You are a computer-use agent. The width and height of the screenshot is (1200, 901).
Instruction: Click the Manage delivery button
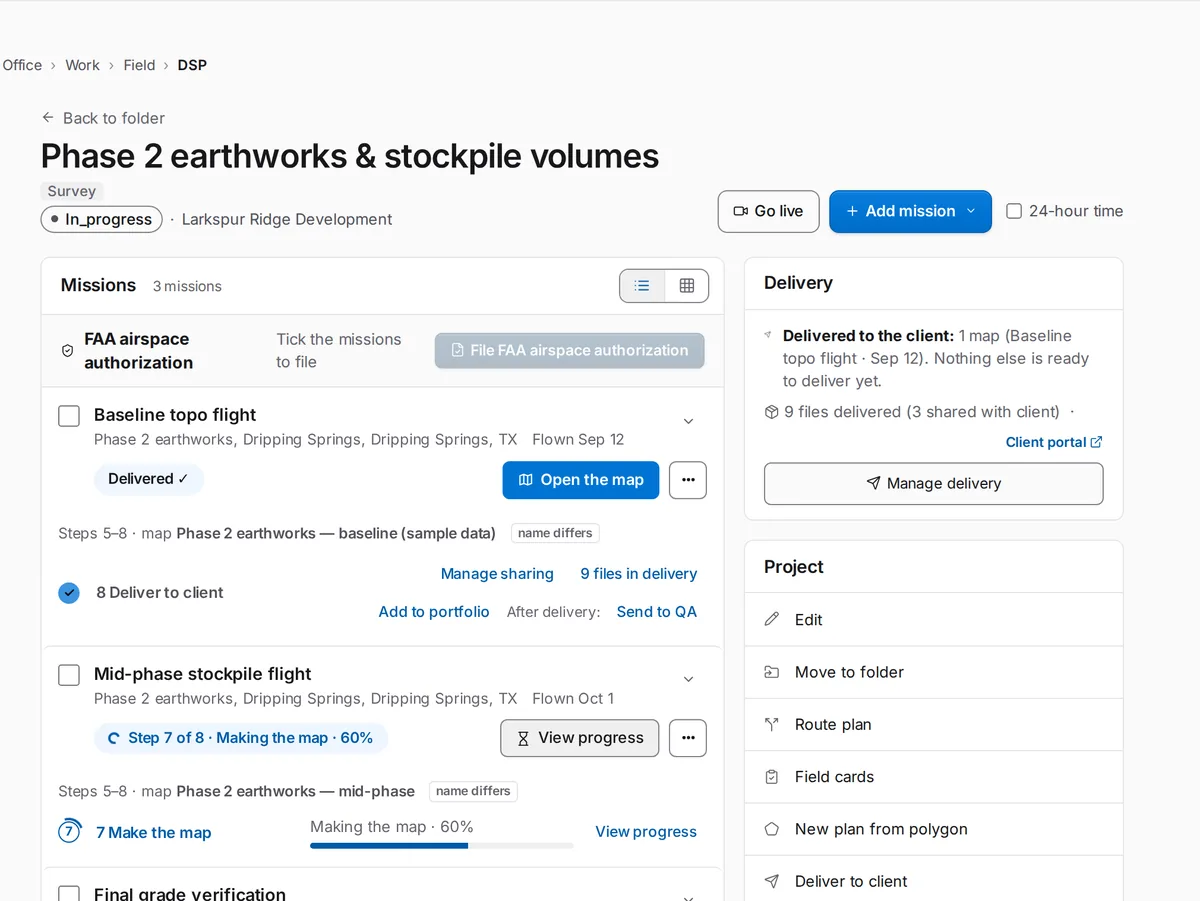point(933,484)
